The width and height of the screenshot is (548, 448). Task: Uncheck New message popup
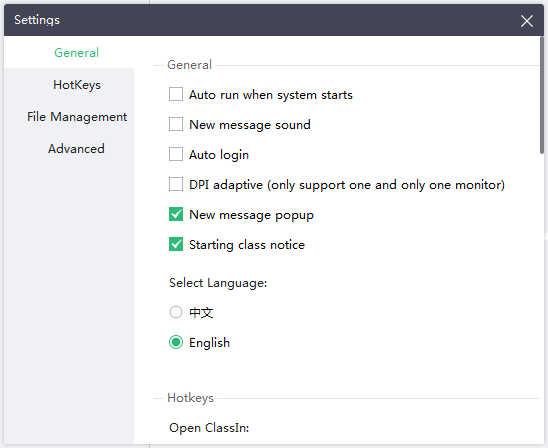(x=176, y=214)
